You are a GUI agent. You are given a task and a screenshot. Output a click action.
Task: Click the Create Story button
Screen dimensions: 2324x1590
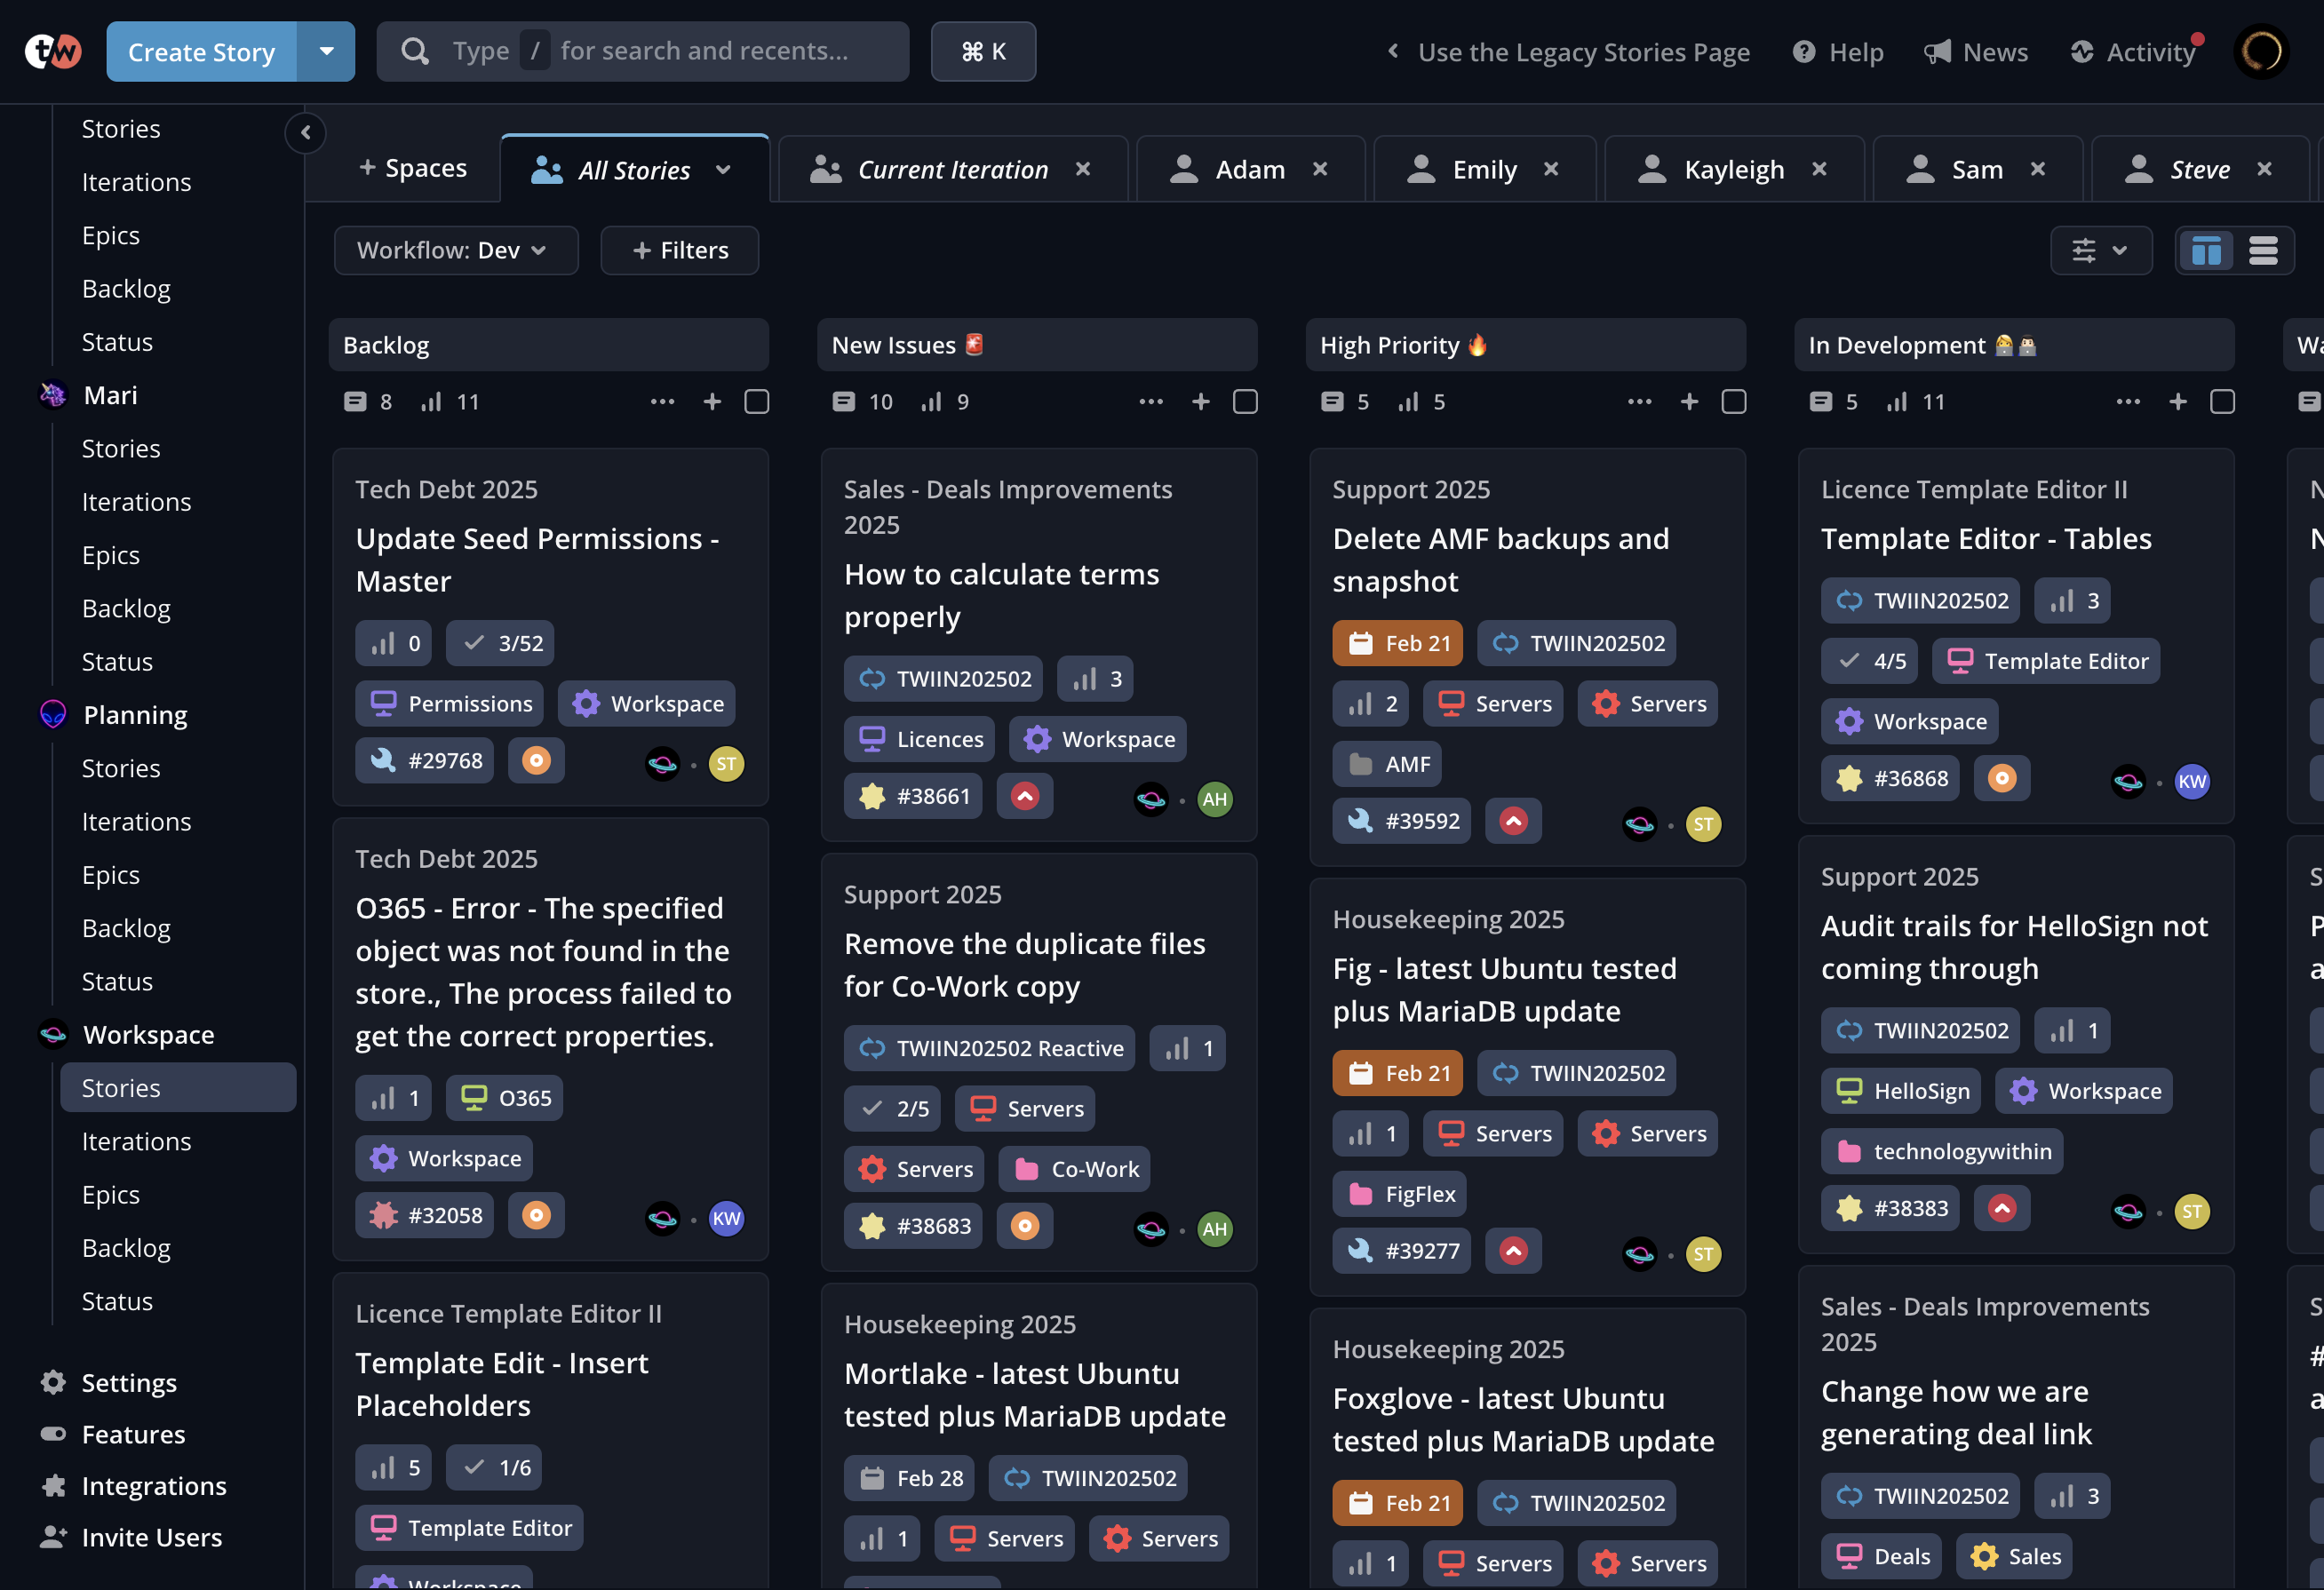(x=201, y=51)
